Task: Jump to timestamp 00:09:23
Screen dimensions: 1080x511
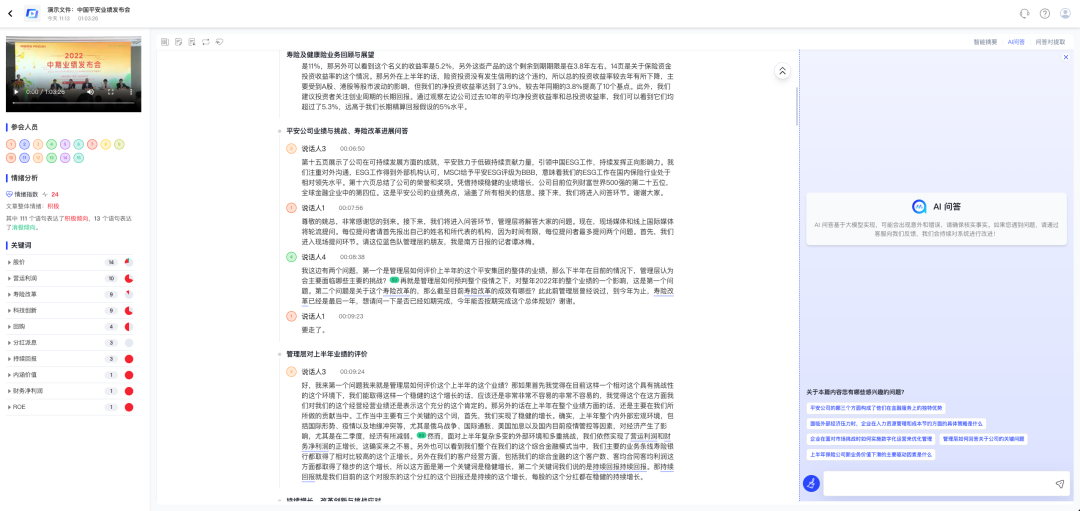Action: pos(351,316)
